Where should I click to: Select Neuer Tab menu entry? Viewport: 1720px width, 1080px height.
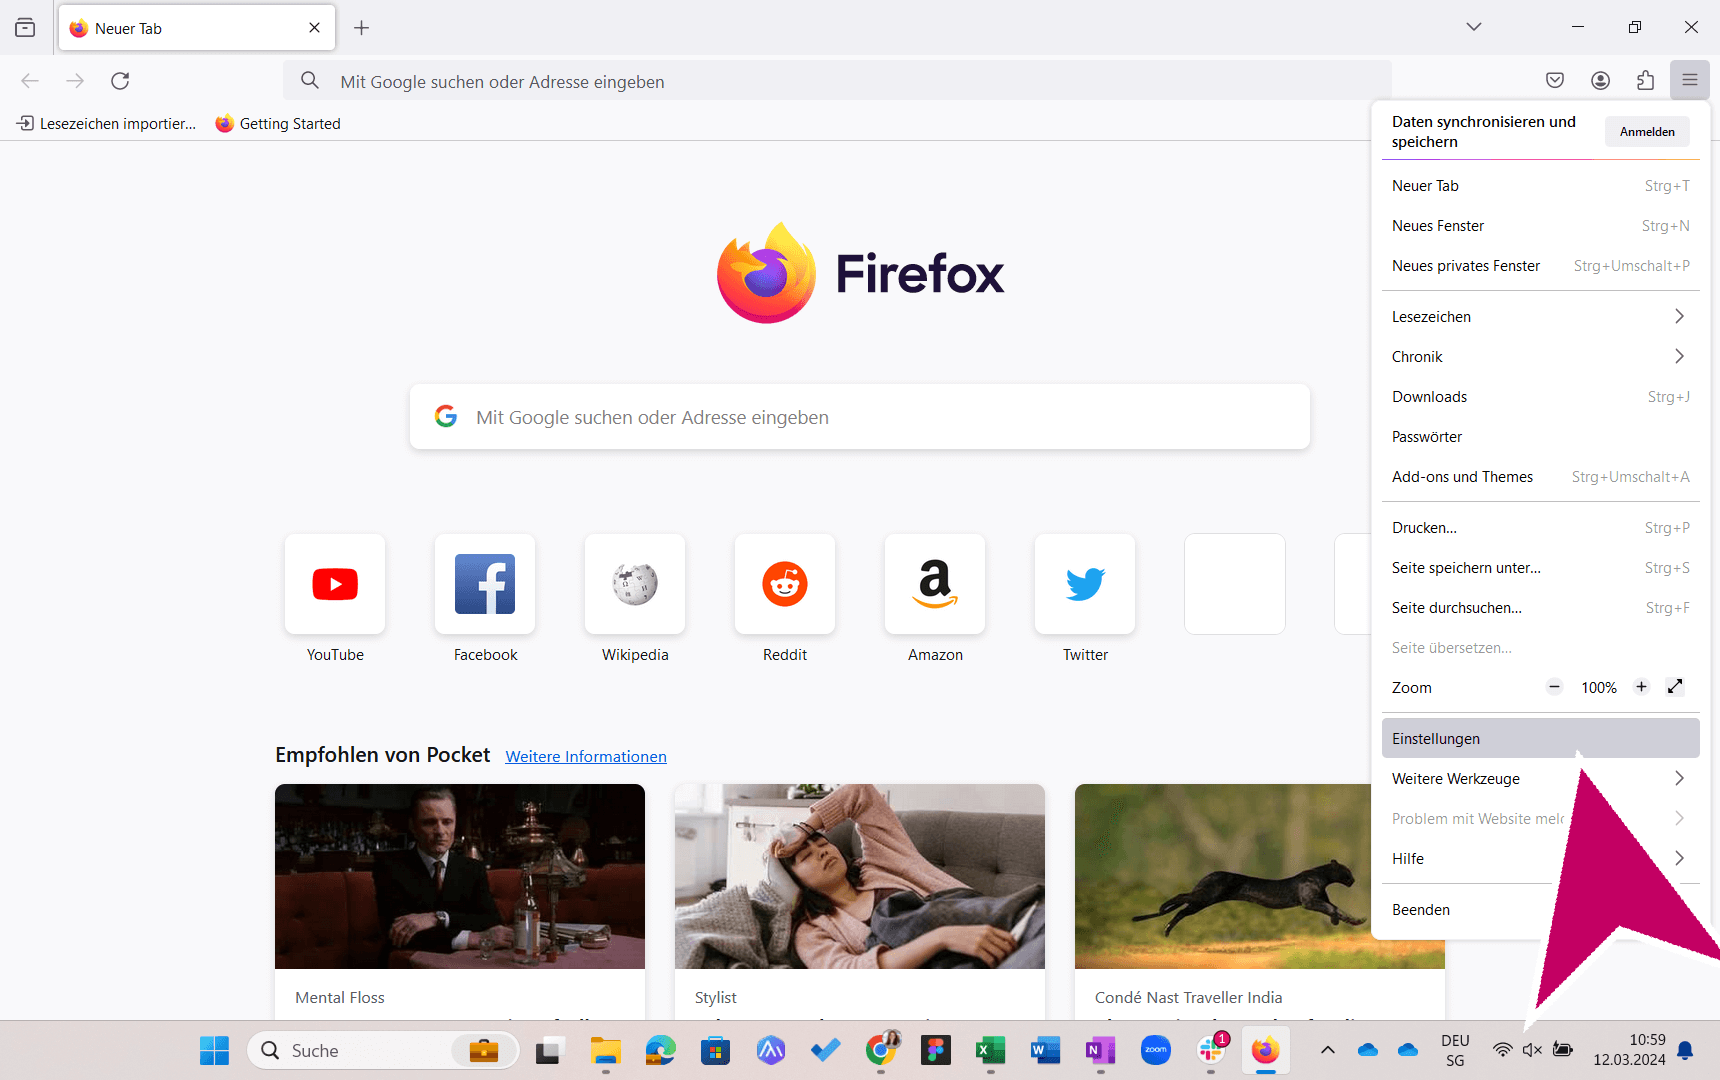point(1540,186)
